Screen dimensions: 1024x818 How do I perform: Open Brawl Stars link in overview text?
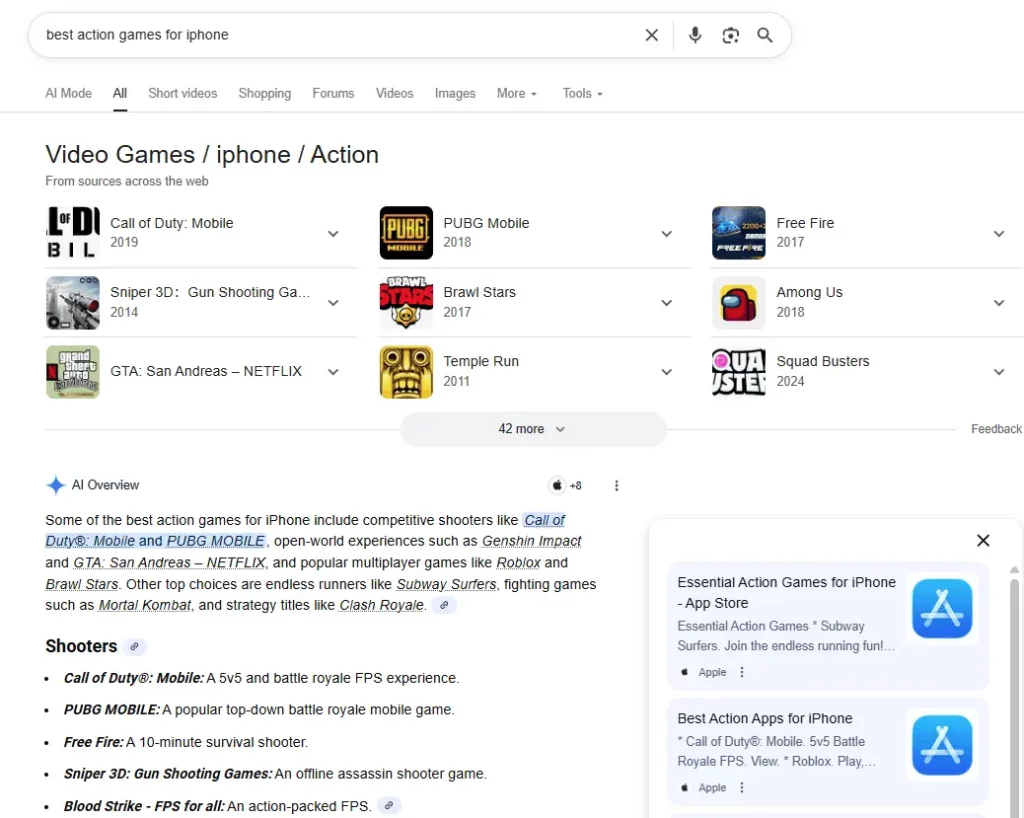(82, 584)
